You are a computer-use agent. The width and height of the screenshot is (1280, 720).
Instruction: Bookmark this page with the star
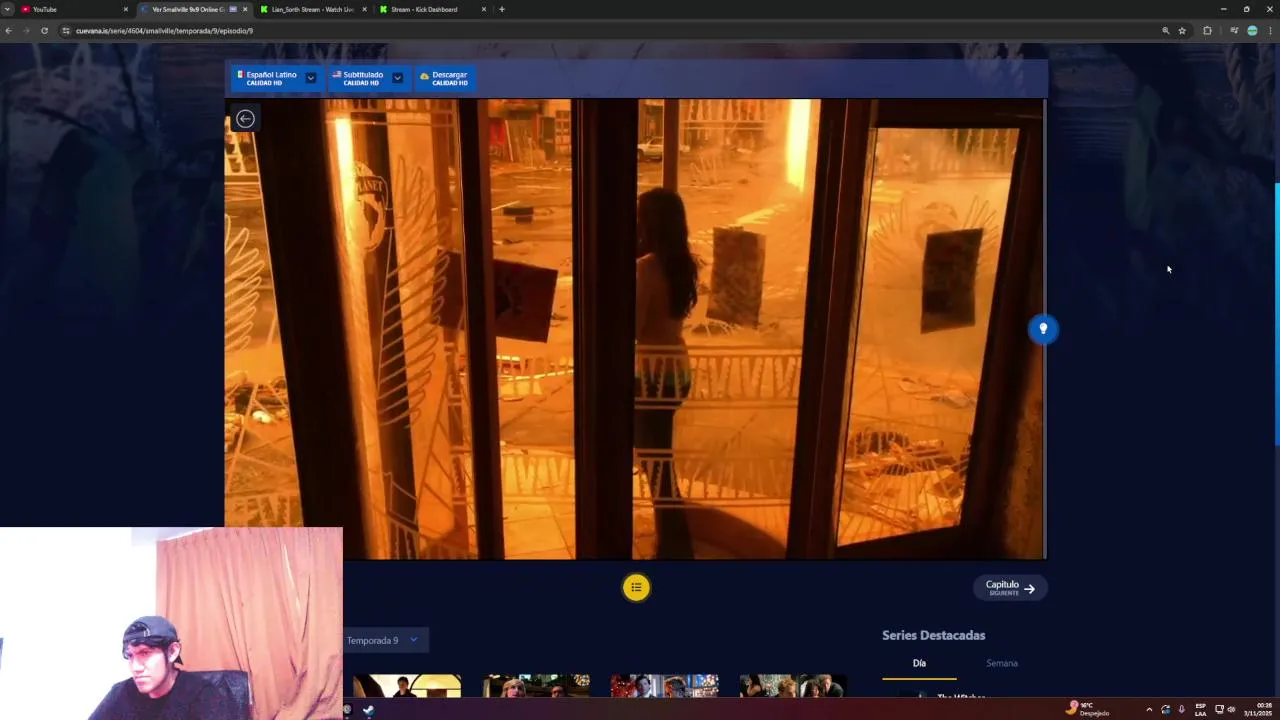[1182, 31]
